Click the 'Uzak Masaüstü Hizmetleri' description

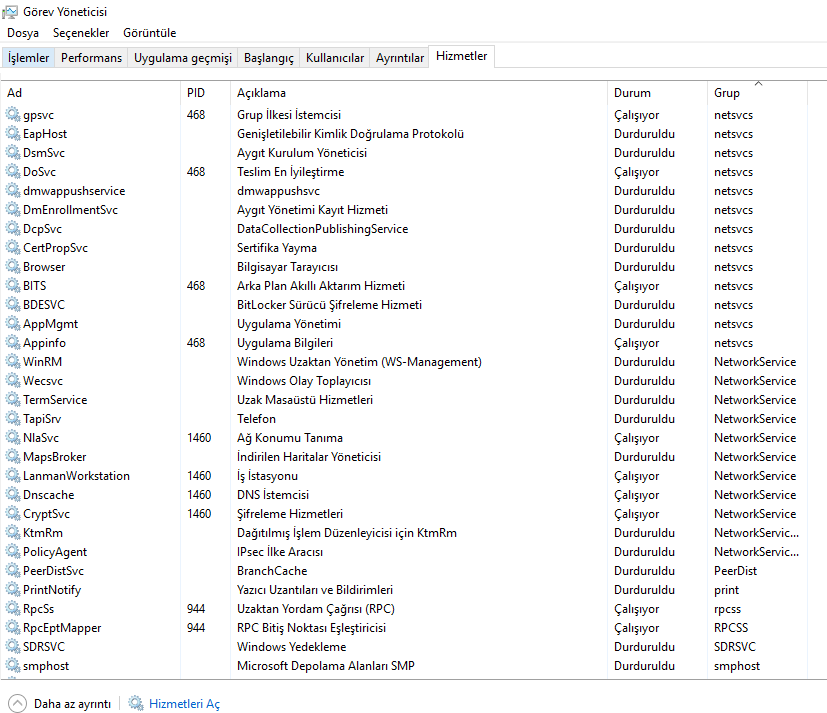pos(305,400)
